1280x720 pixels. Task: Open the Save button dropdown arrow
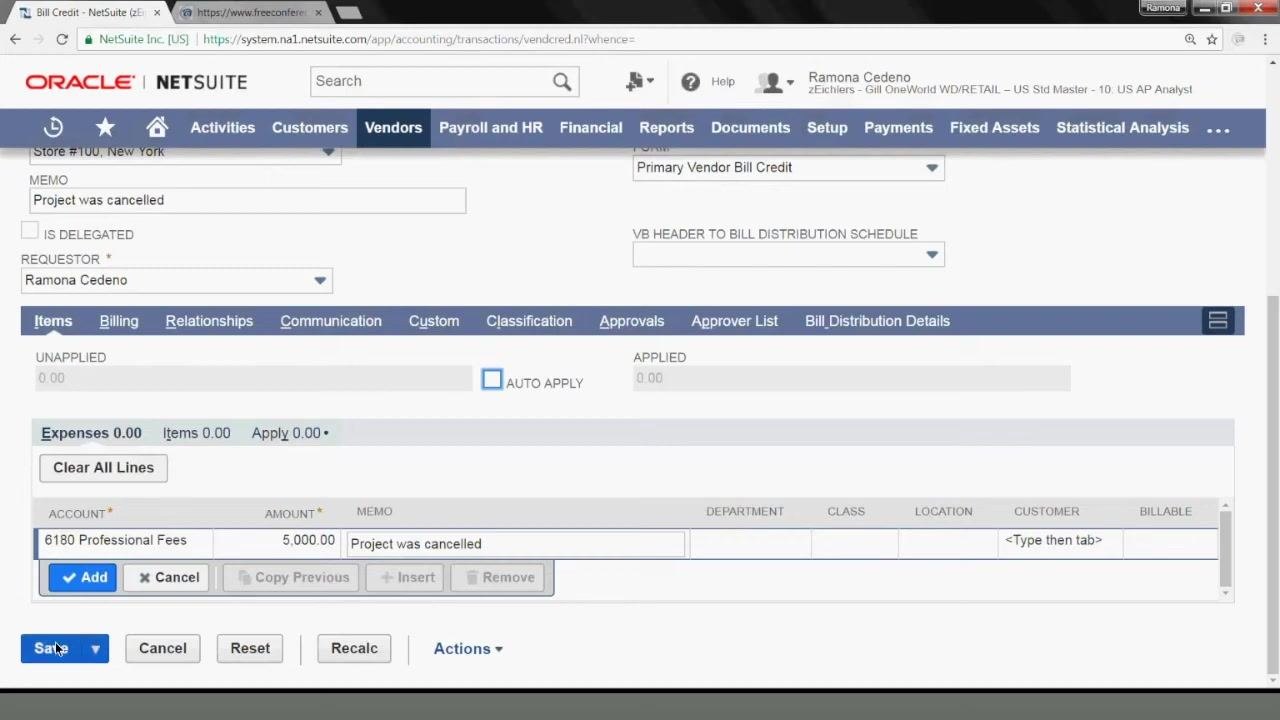pos(95,648)
